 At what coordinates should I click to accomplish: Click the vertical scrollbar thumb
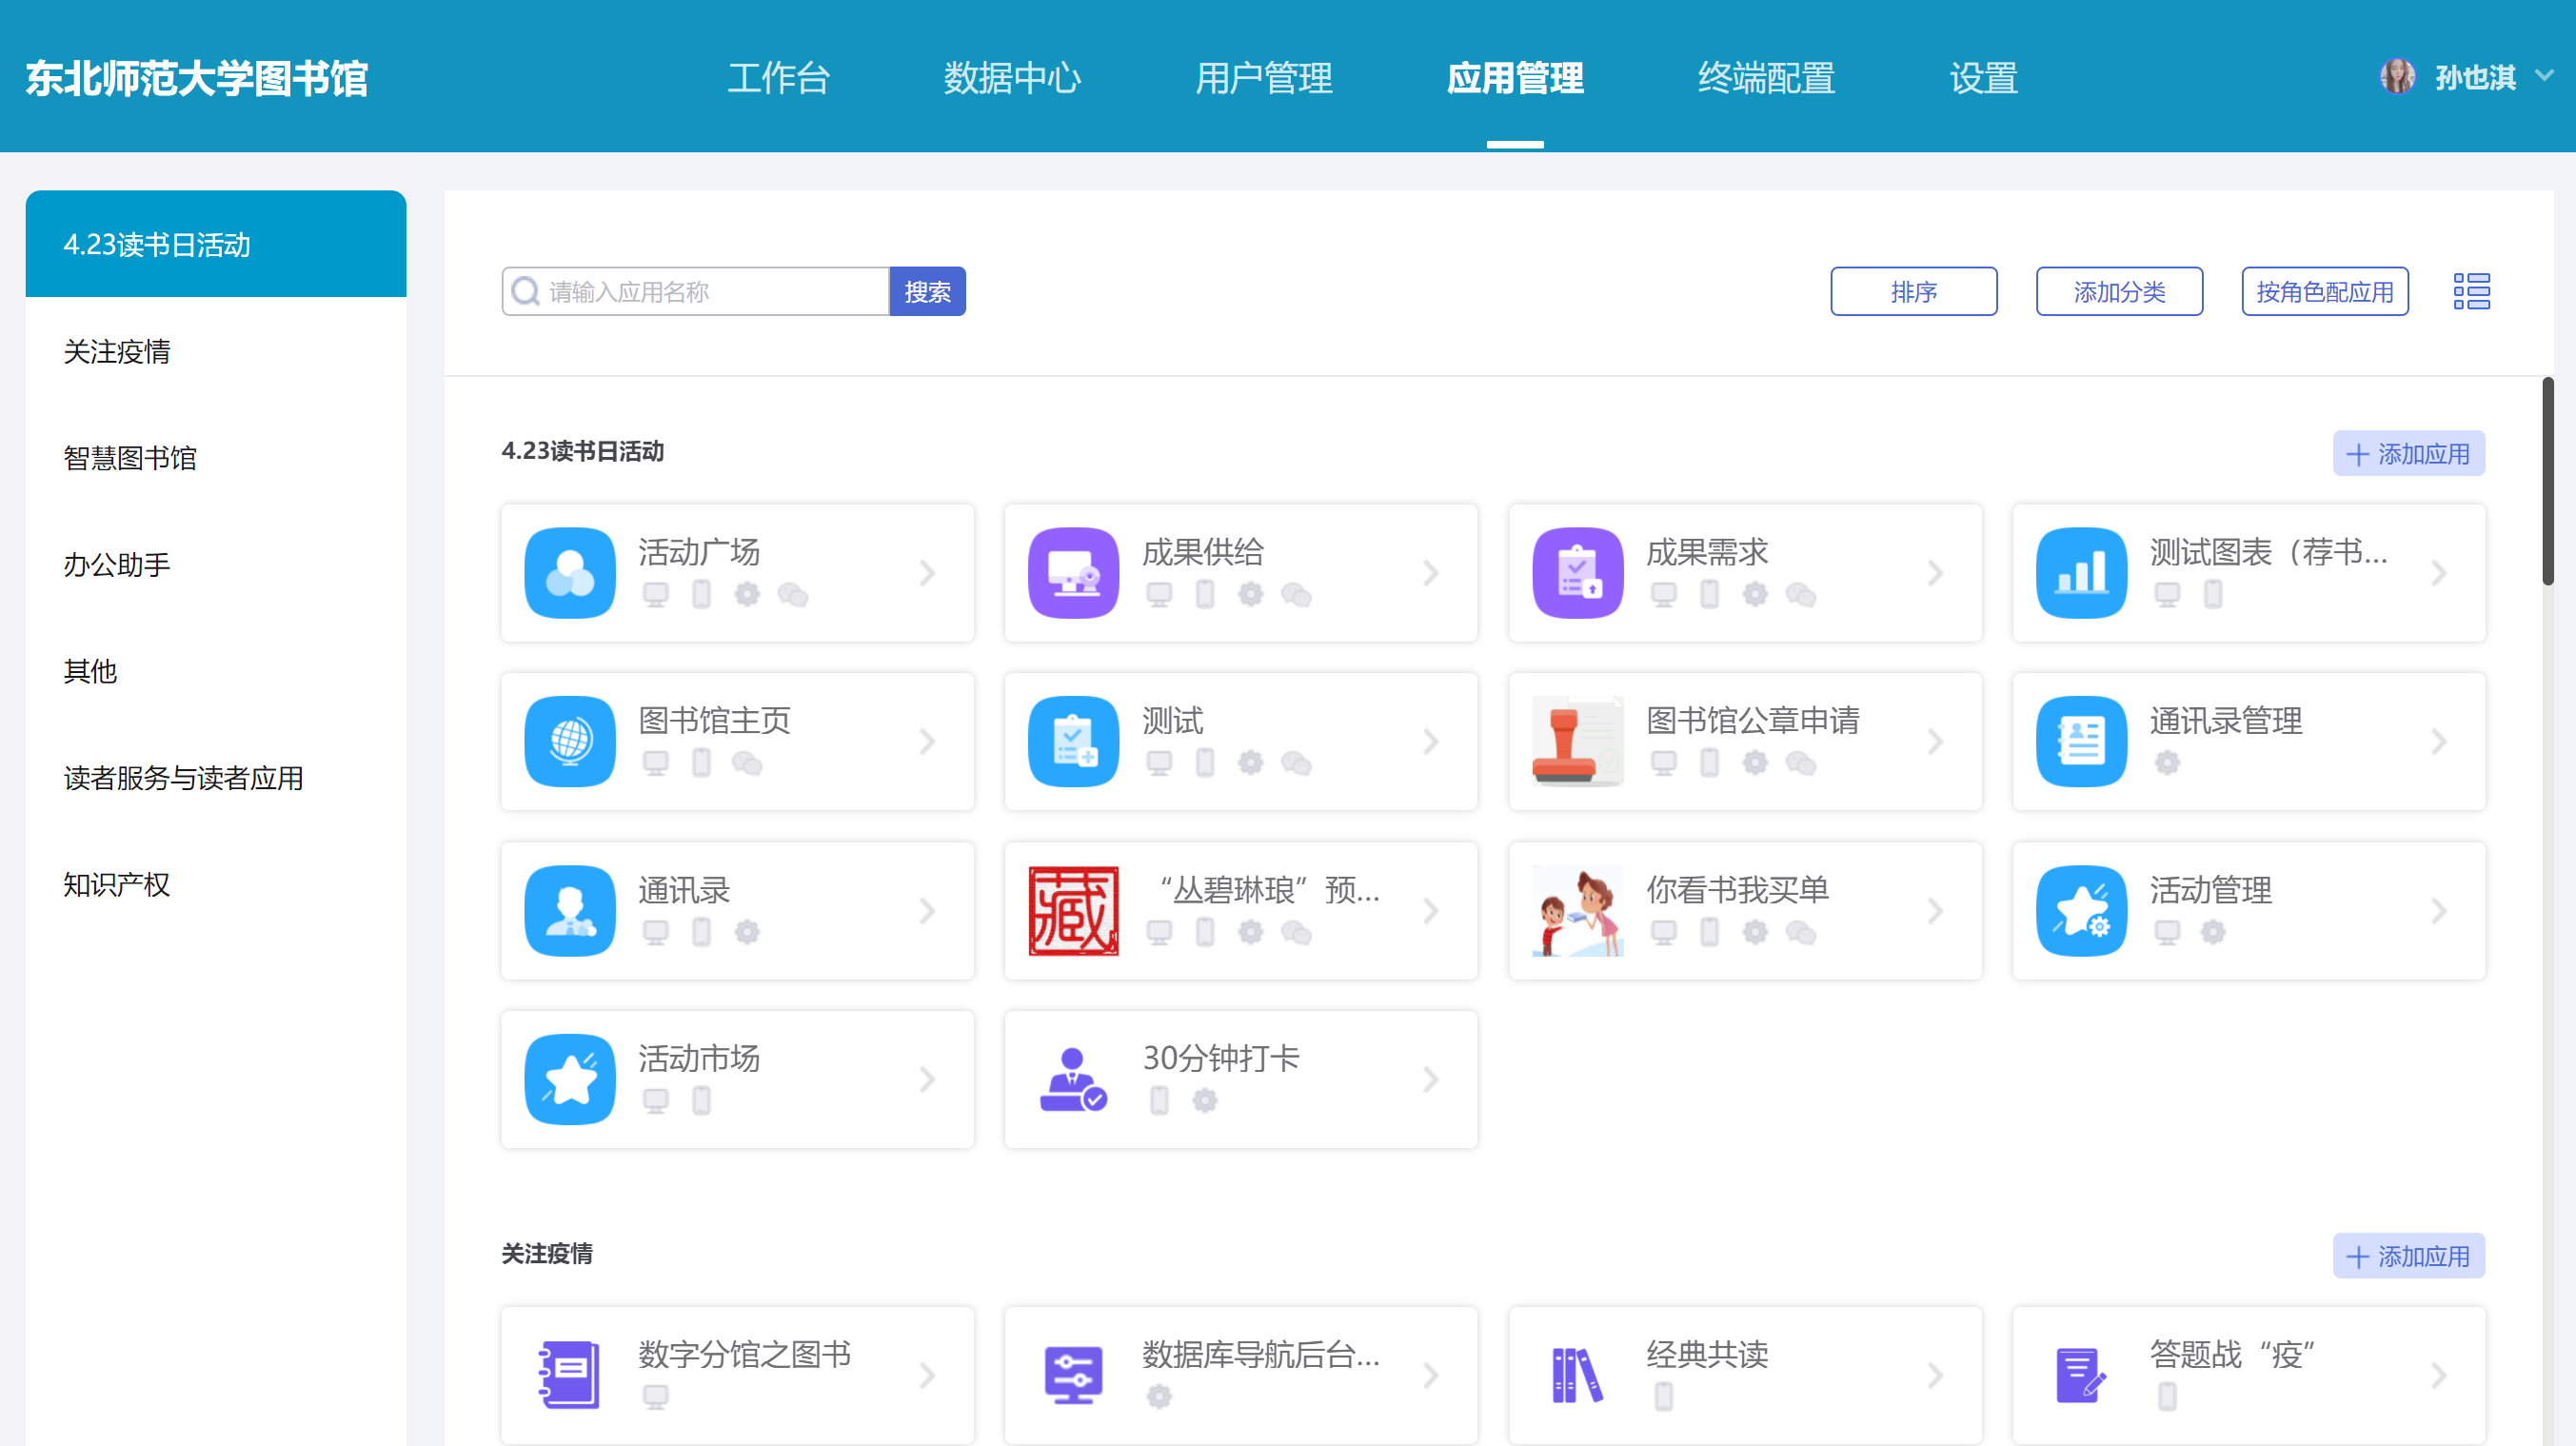pos(2548,480)
